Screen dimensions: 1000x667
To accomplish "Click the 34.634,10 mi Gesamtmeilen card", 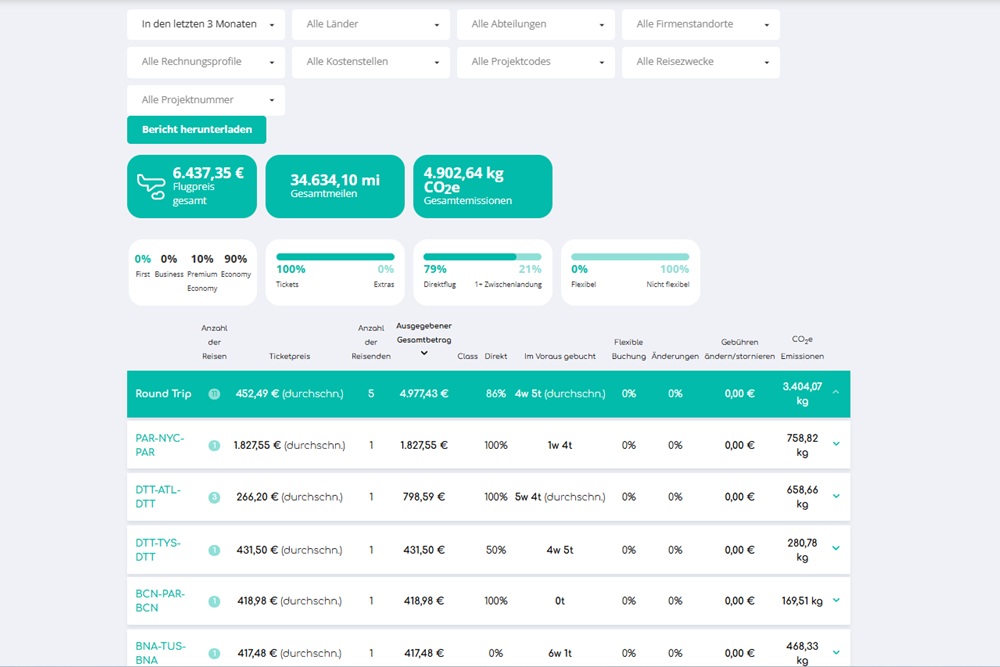I will (335, 186).
